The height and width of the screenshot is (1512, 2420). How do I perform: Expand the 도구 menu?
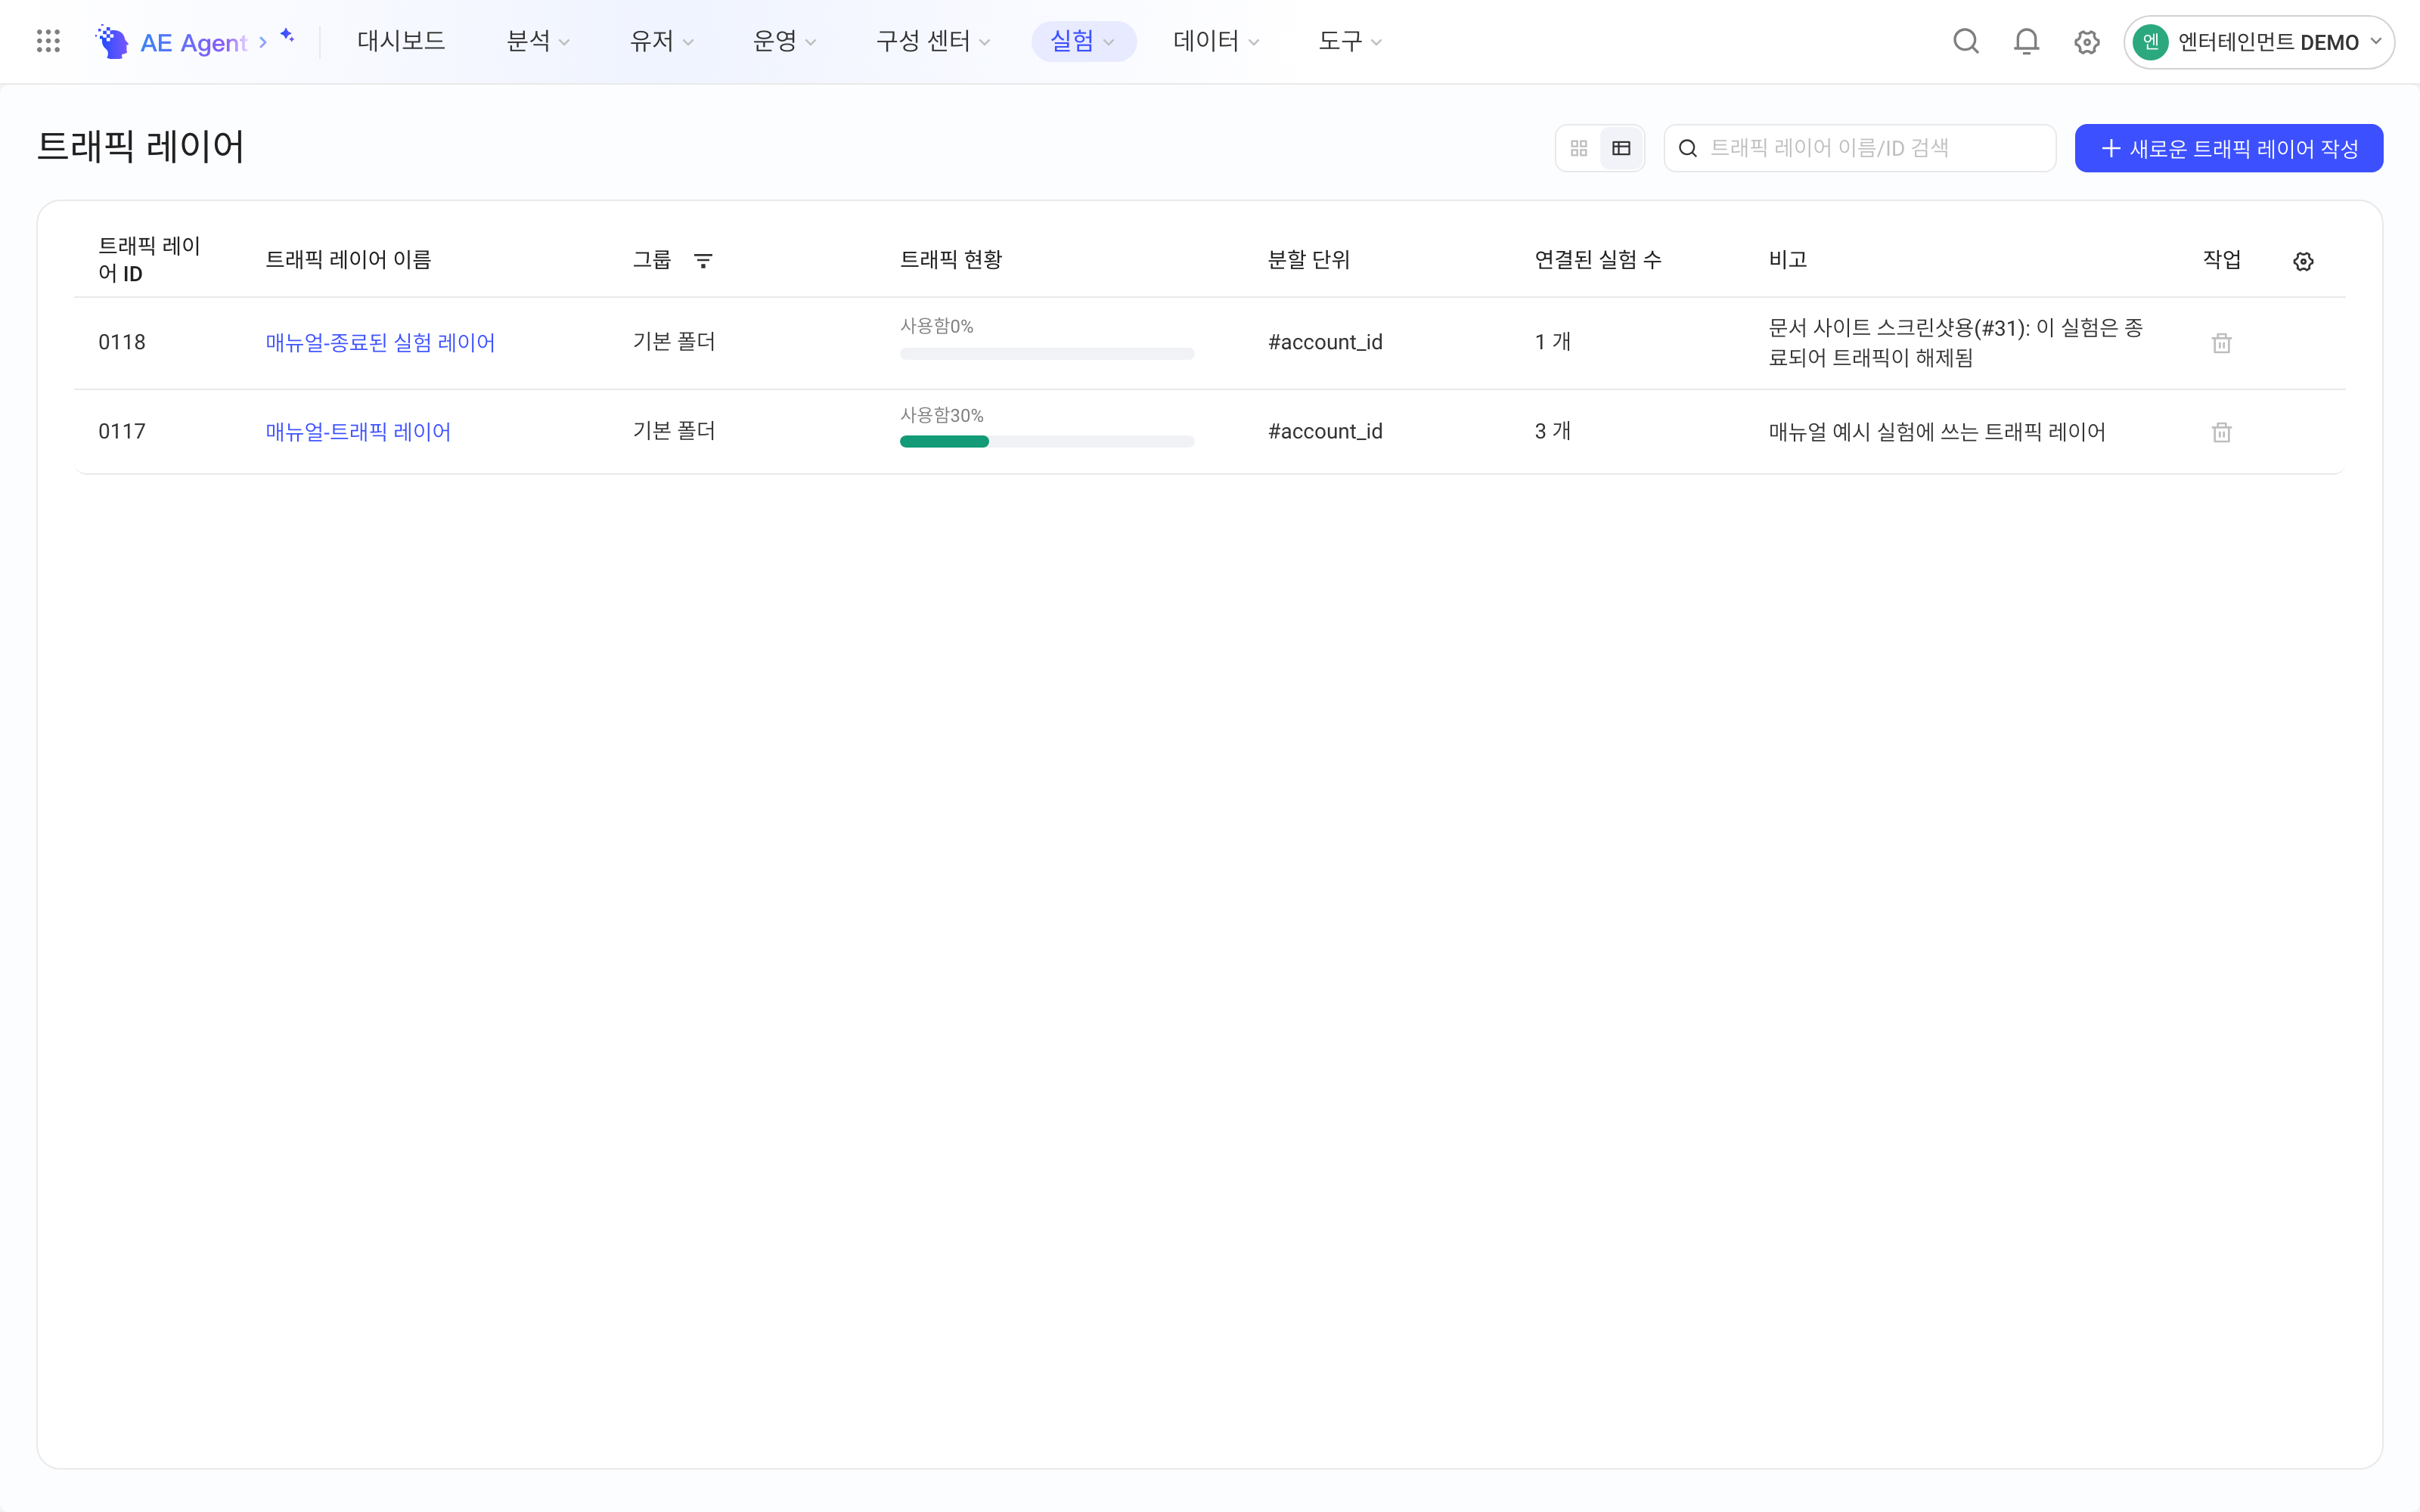(x=1349, y=41)
